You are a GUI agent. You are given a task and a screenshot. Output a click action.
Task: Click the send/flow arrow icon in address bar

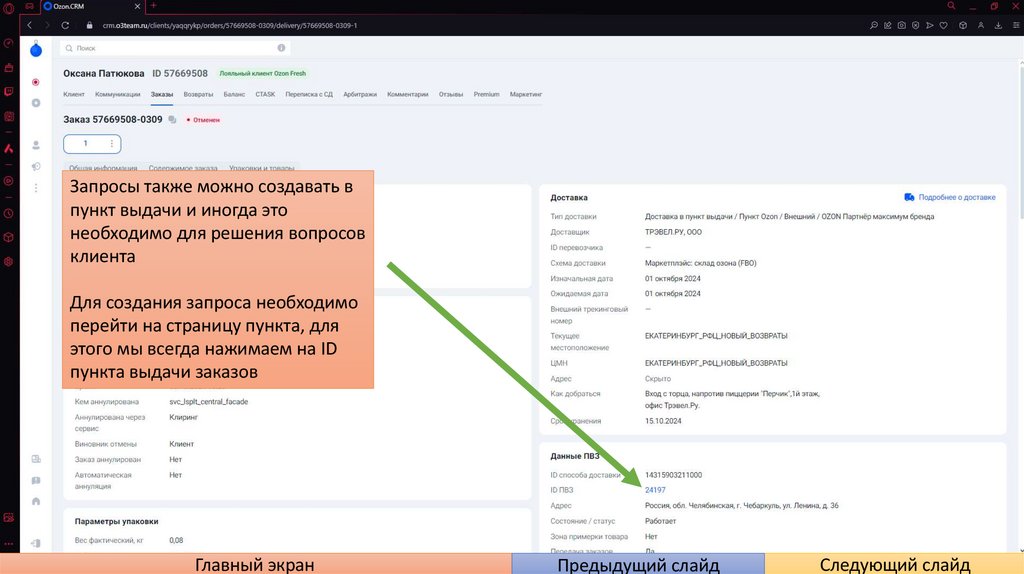[x=930, y=25]
